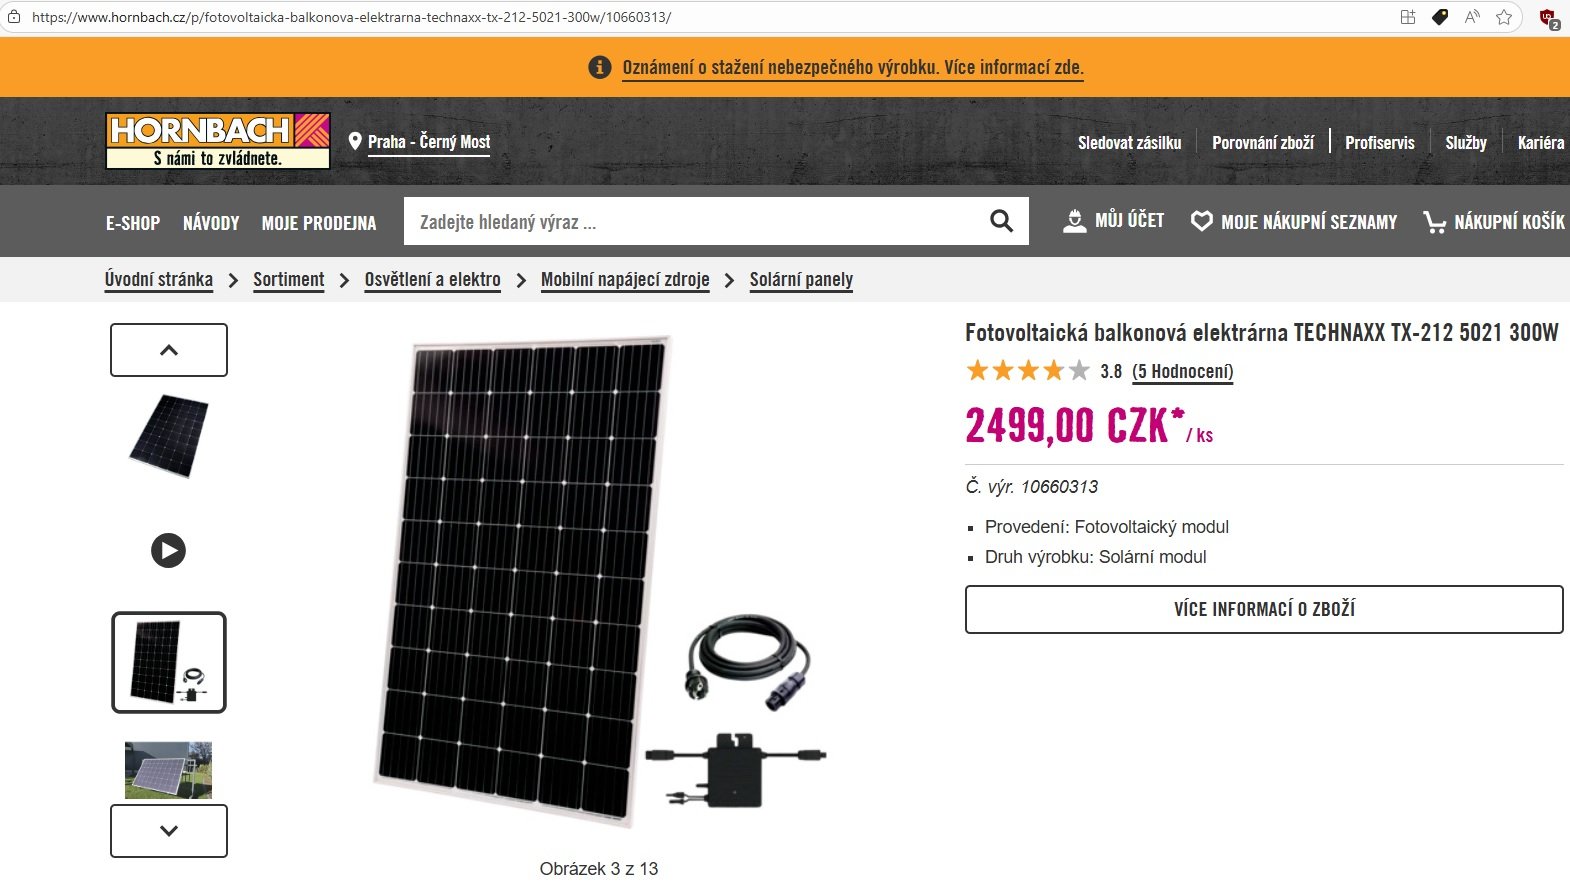Open the Solární panely breadcrumb link
Image resolution: width=1570 pixels, height=890 pixels.
click(x=801, y=280)
